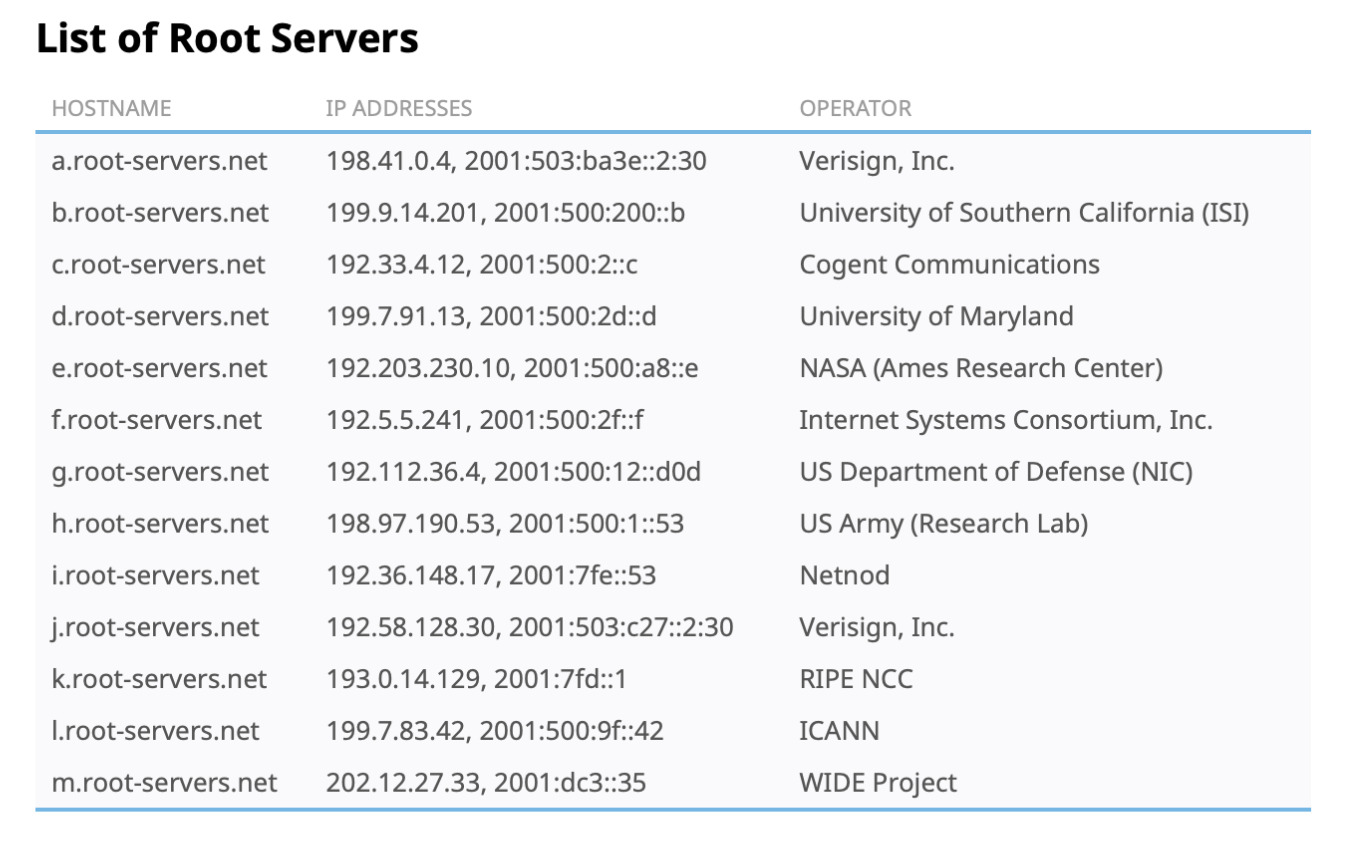Click US Department of Defense (NIC)
Image resolution: width=1348 pixels, height=848 pixels.
coord(996,472)
